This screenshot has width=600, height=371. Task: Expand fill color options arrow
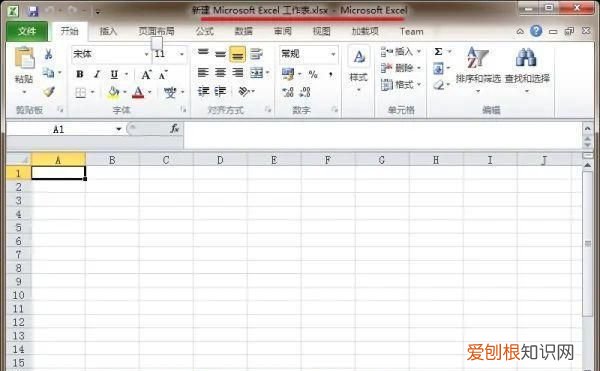[x=125, y=92]
